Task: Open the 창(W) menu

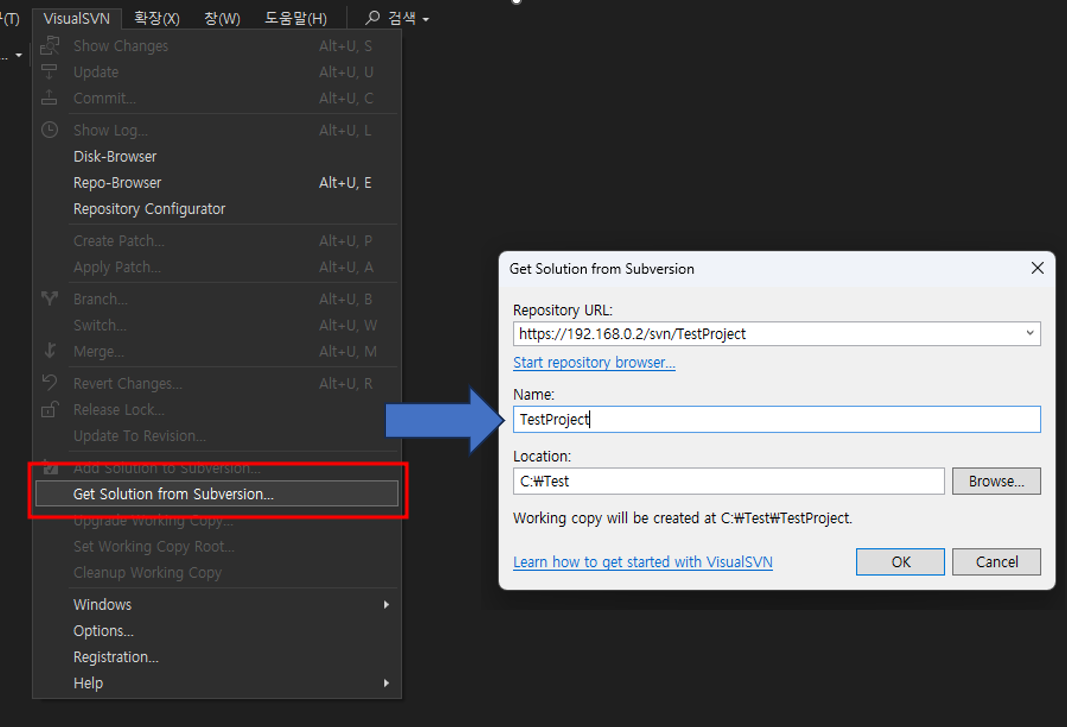Action: coord(223,18)
